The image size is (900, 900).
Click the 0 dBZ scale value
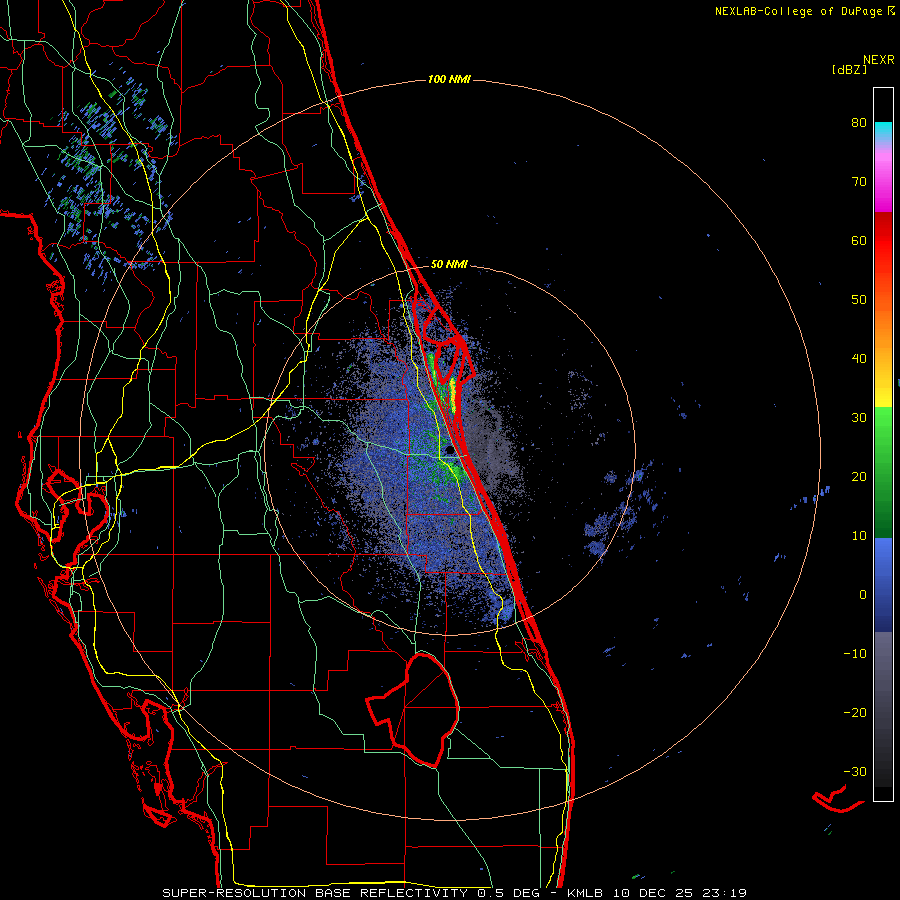tap(863, 595)
